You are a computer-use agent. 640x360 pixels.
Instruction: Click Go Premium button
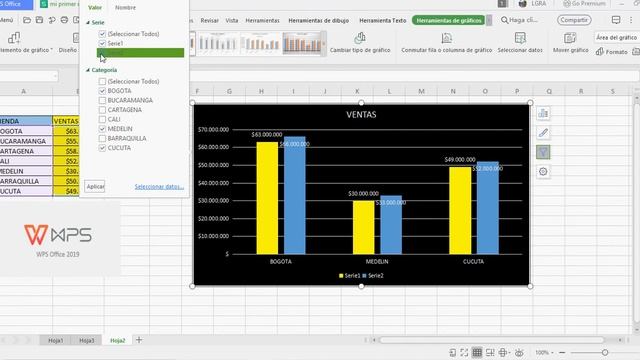pos(584,4)
